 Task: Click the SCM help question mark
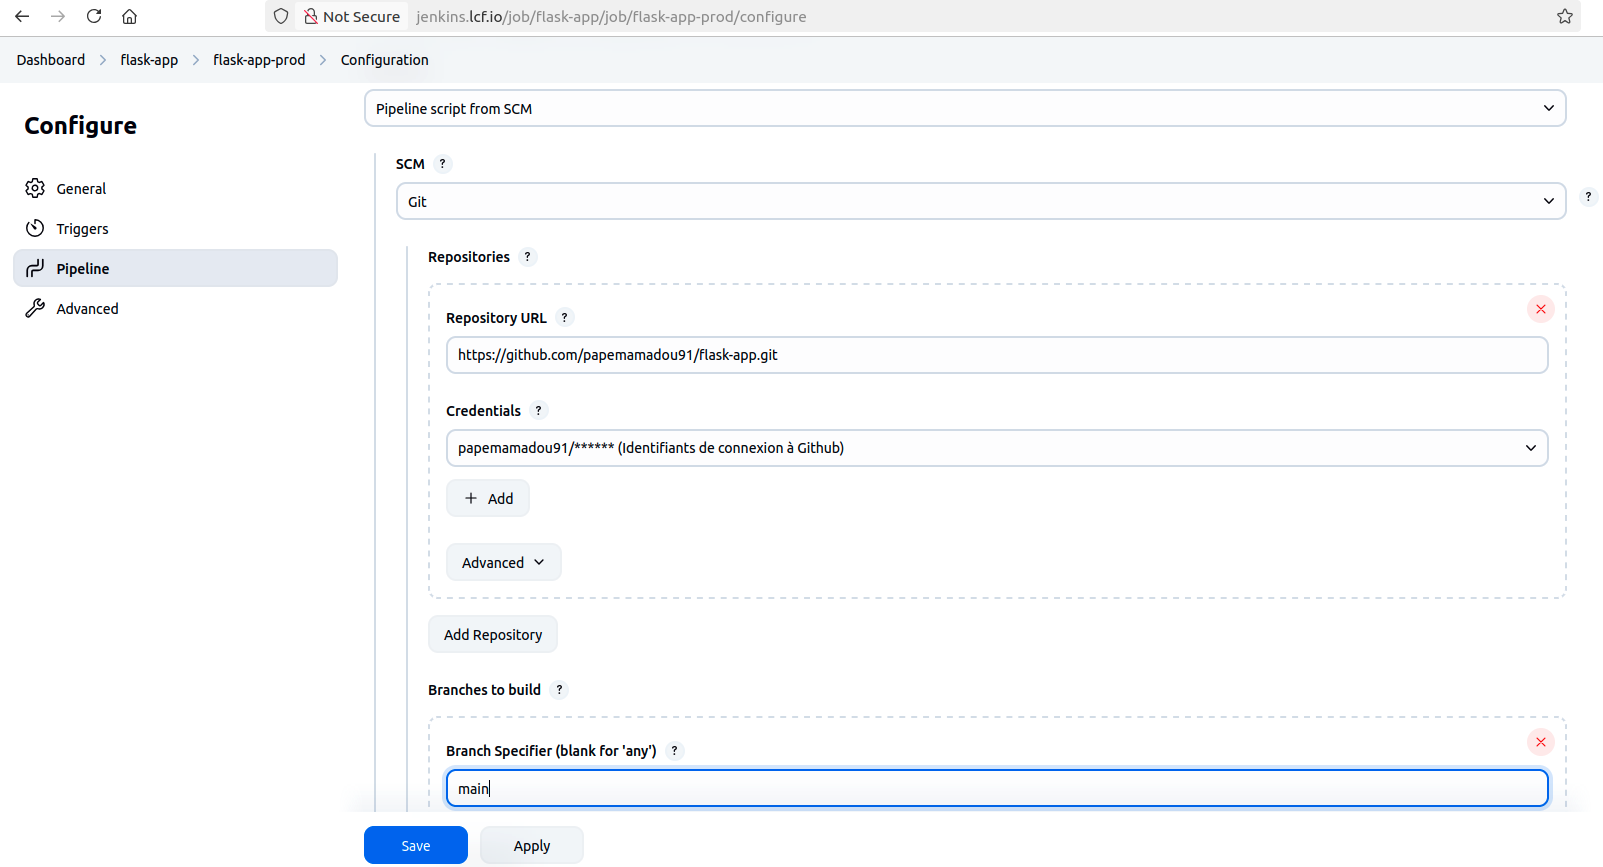[443, 164]
